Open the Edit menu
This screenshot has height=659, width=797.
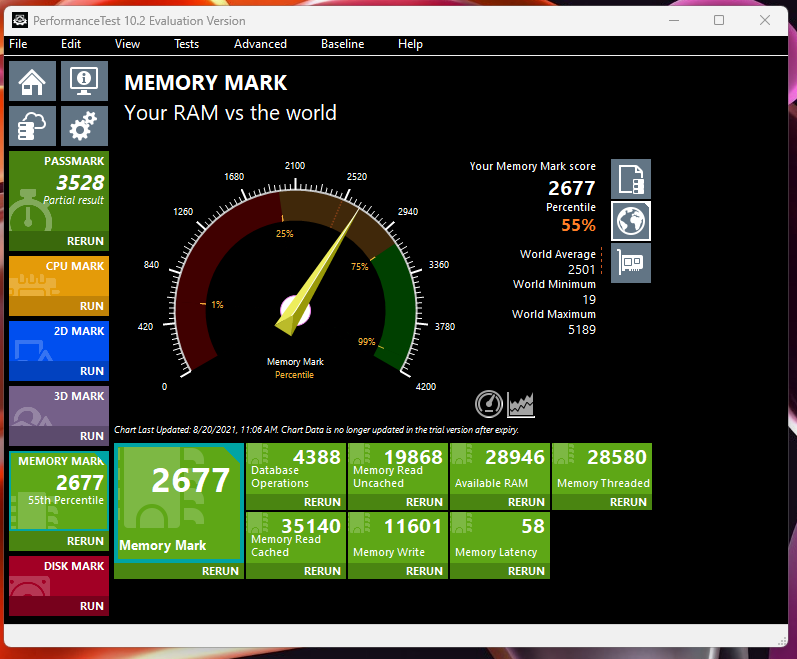point(71,44)
